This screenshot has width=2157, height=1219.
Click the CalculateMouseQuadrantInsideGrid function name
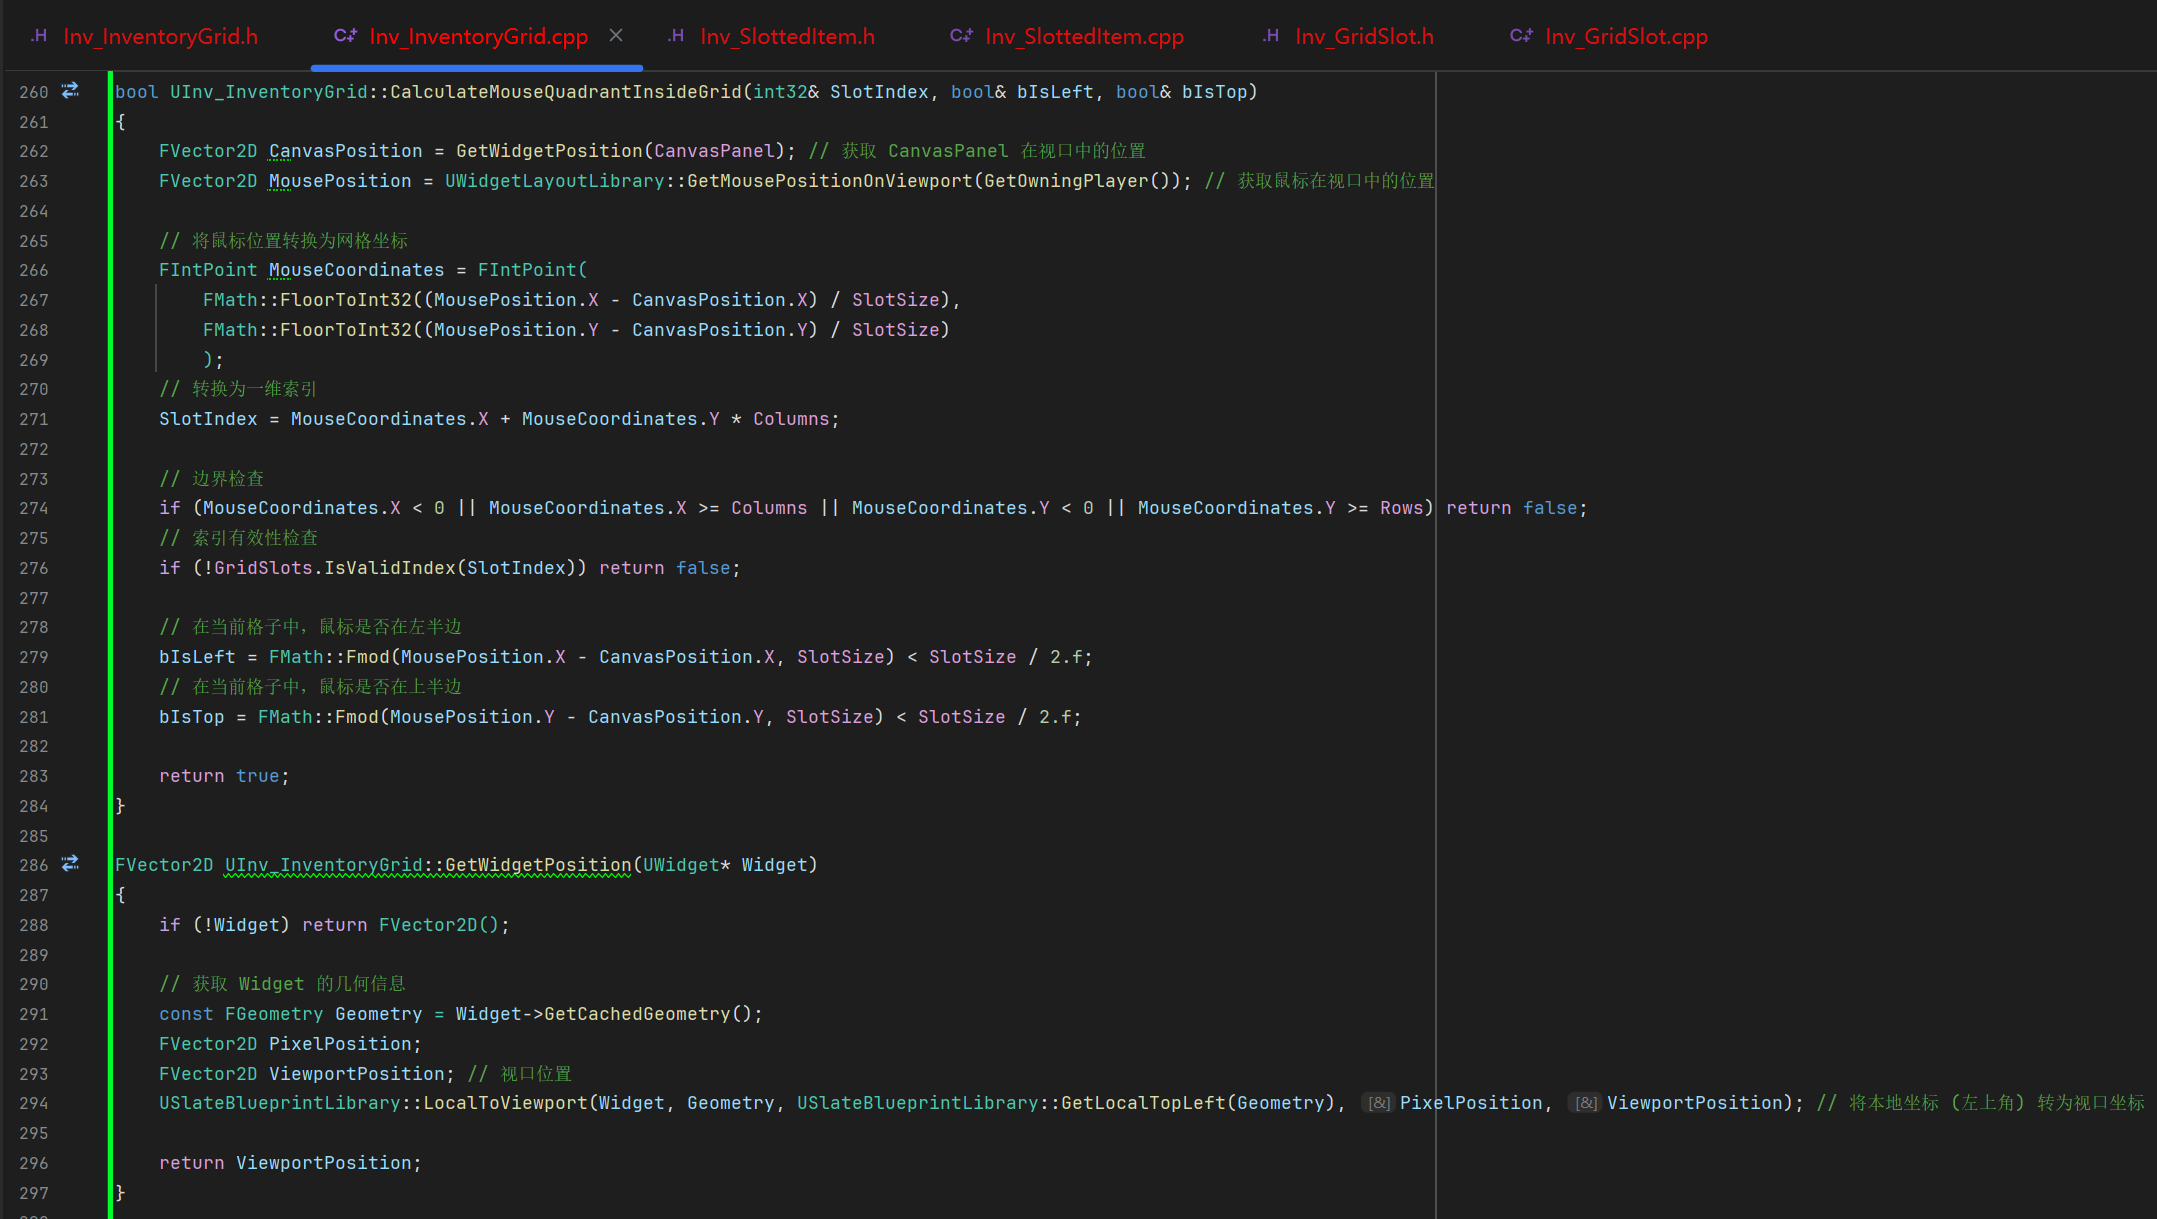tap(565, 92)
